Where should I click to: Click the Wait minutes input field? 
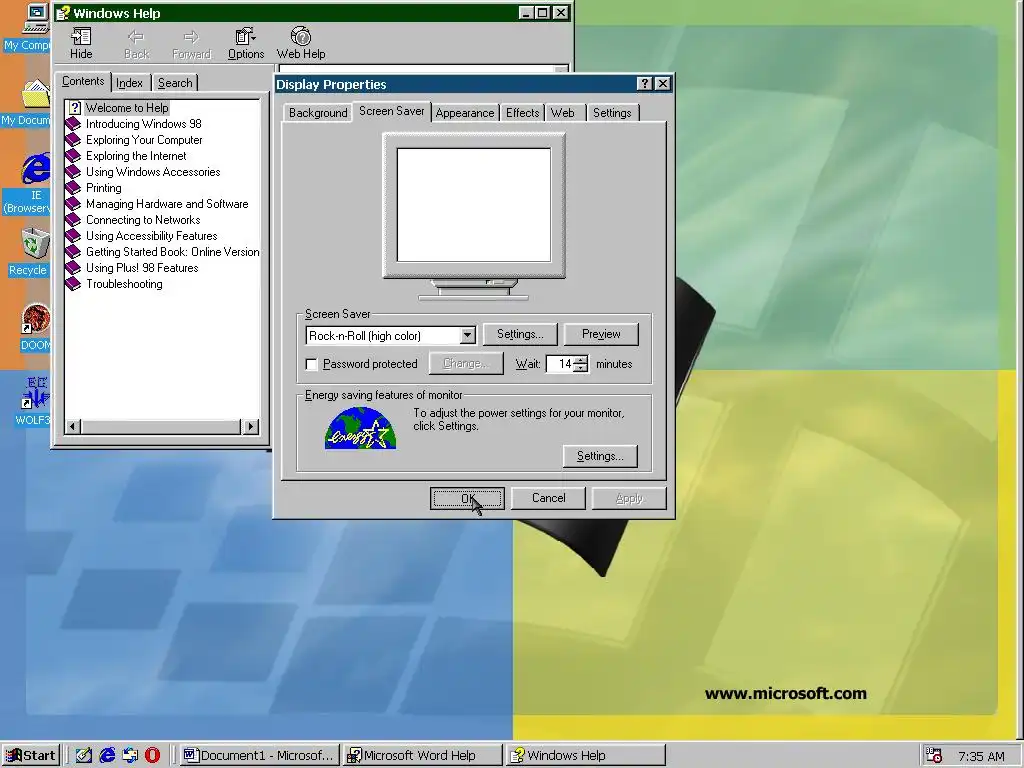pyautogui.click(x=560, y=364)
